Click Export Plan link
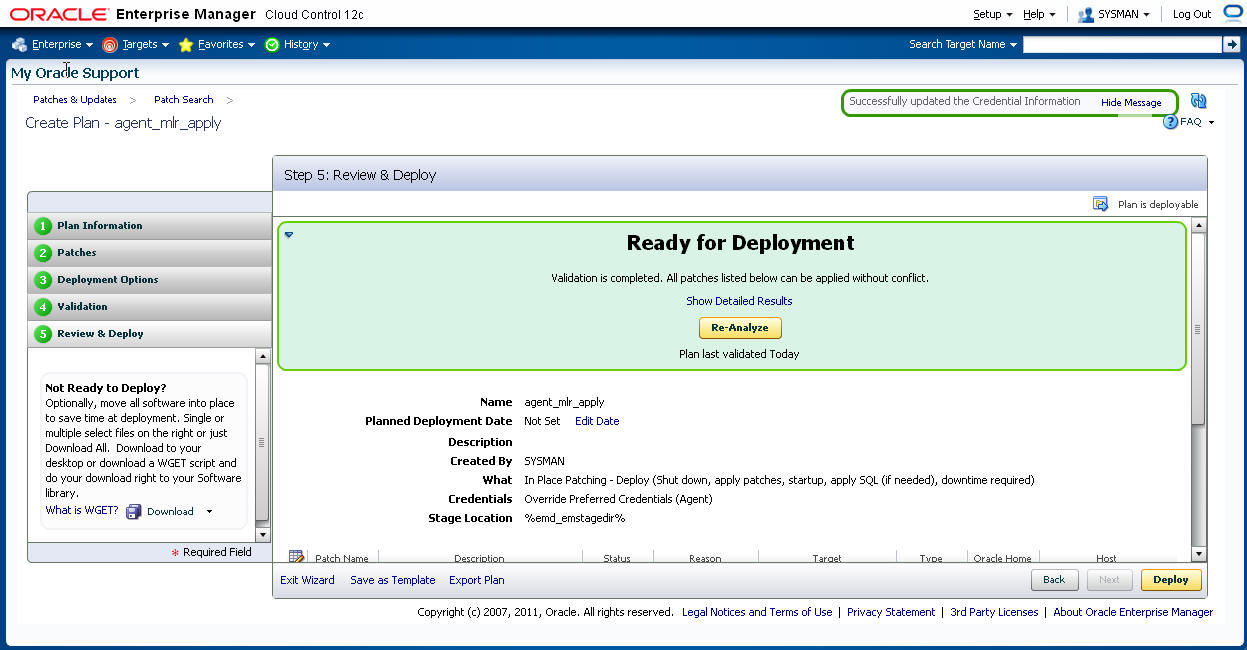The width and height of the screenshot is (1247, 650). [x=477, y=580]
